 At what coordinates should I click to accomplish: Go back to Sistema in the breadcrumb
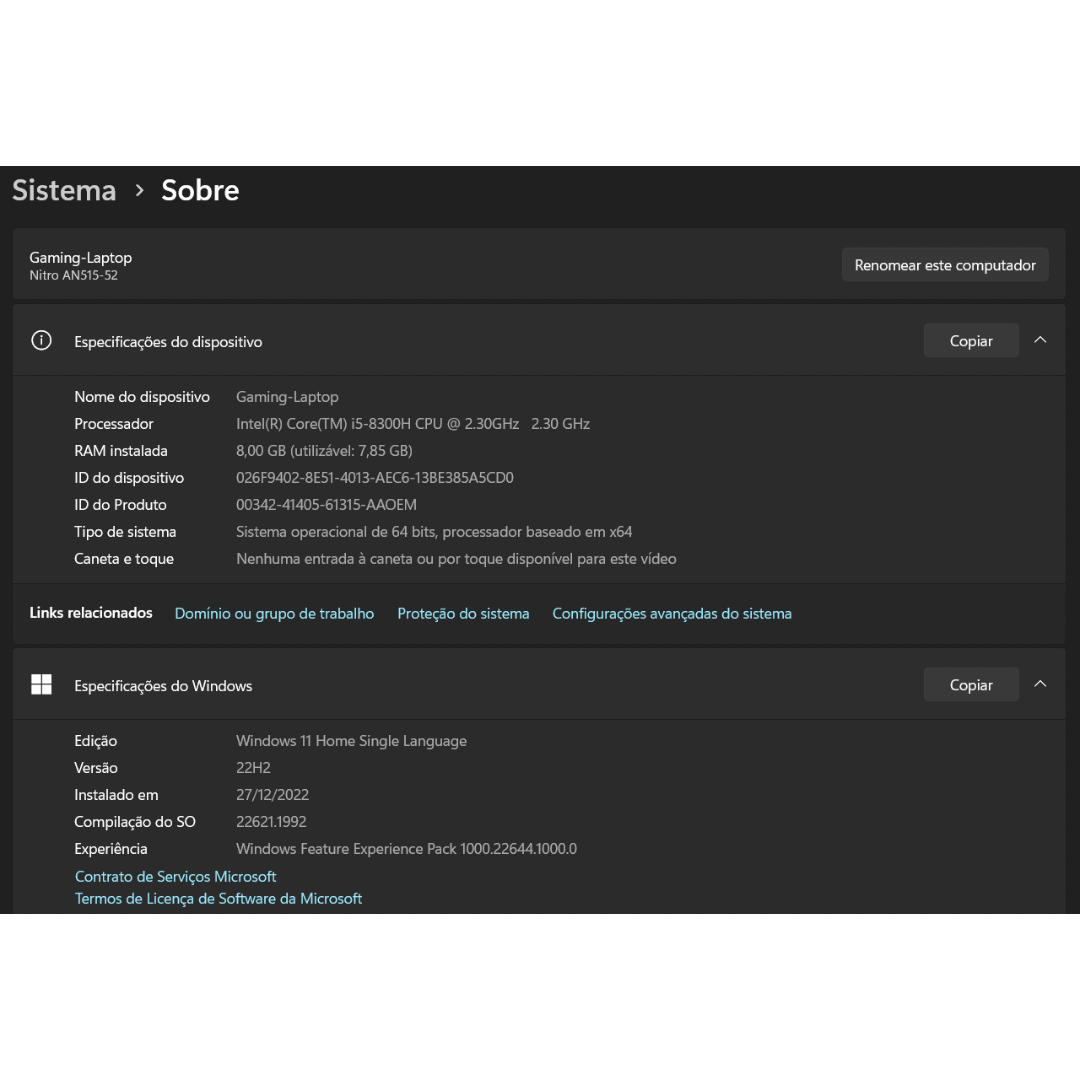(x=64, y=190)
